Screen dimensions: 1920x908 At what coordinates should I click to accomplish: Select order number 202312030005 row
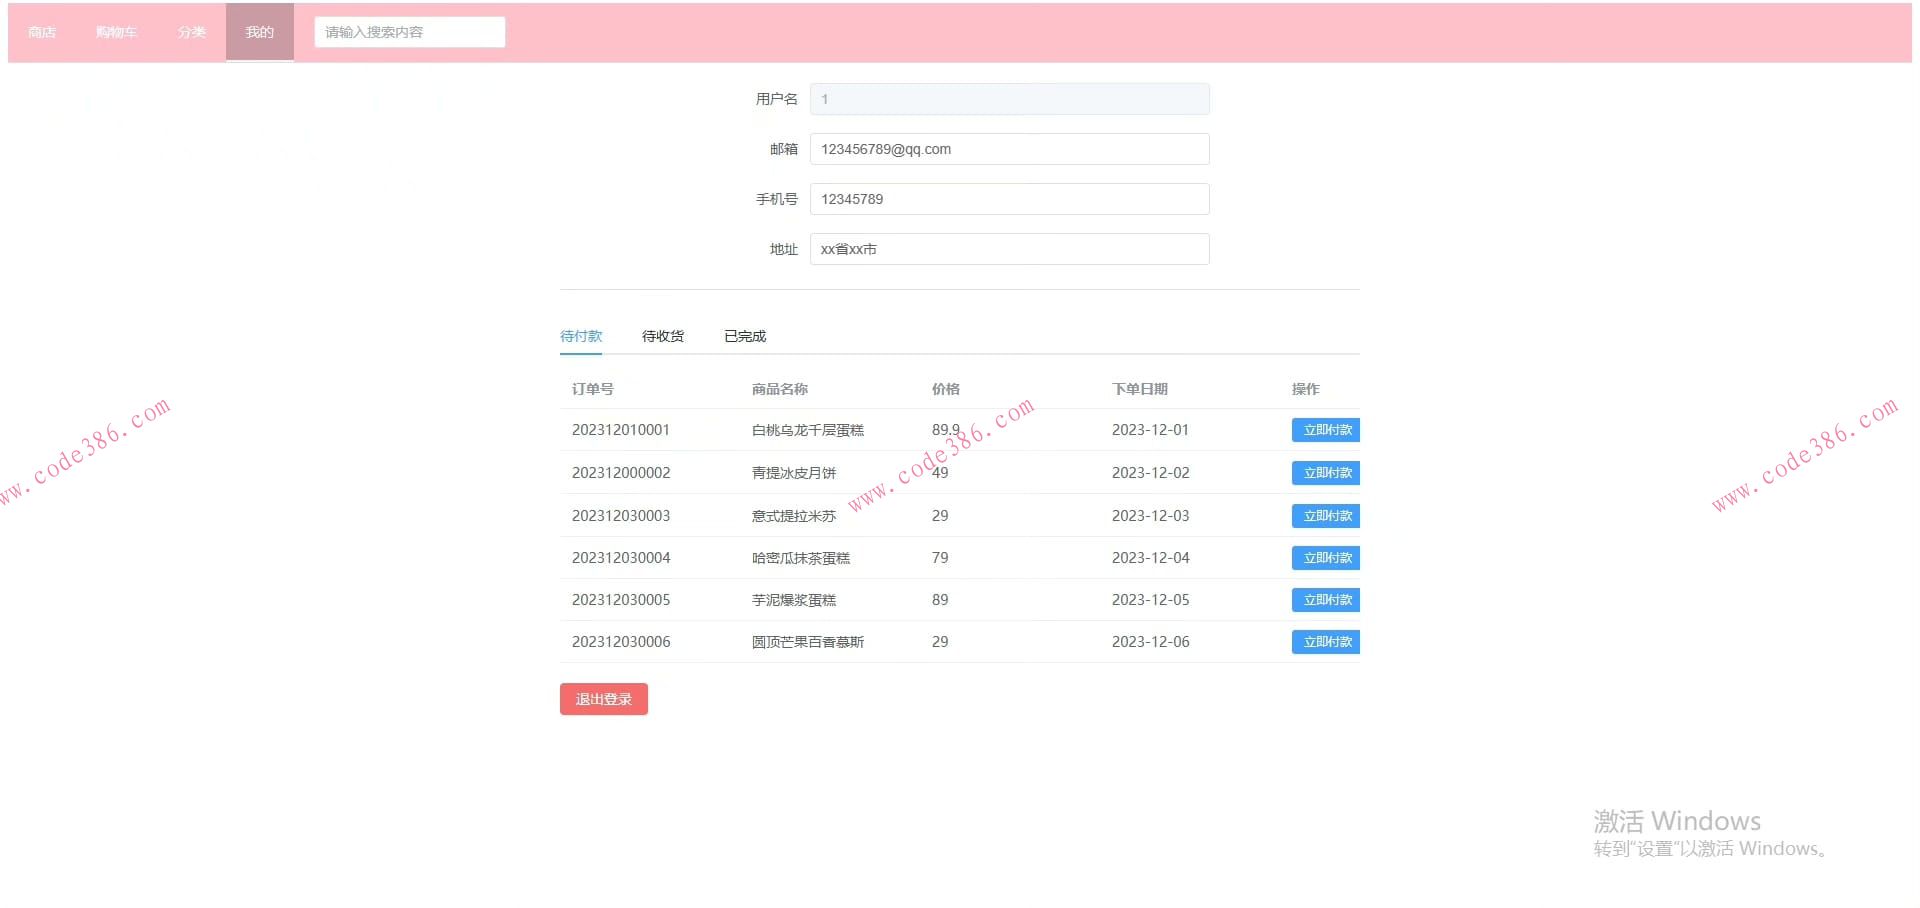tap(620, 599)
